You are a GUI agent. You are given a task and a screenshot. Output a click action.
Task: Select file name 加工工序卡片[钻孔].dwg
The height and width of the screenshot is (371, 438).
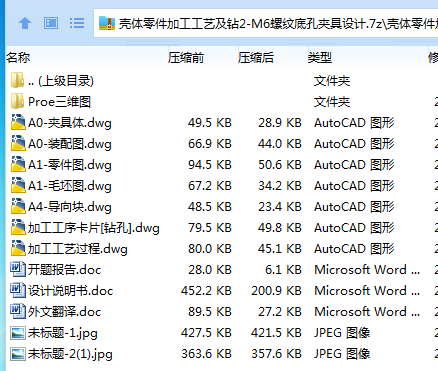click(94, 228)
